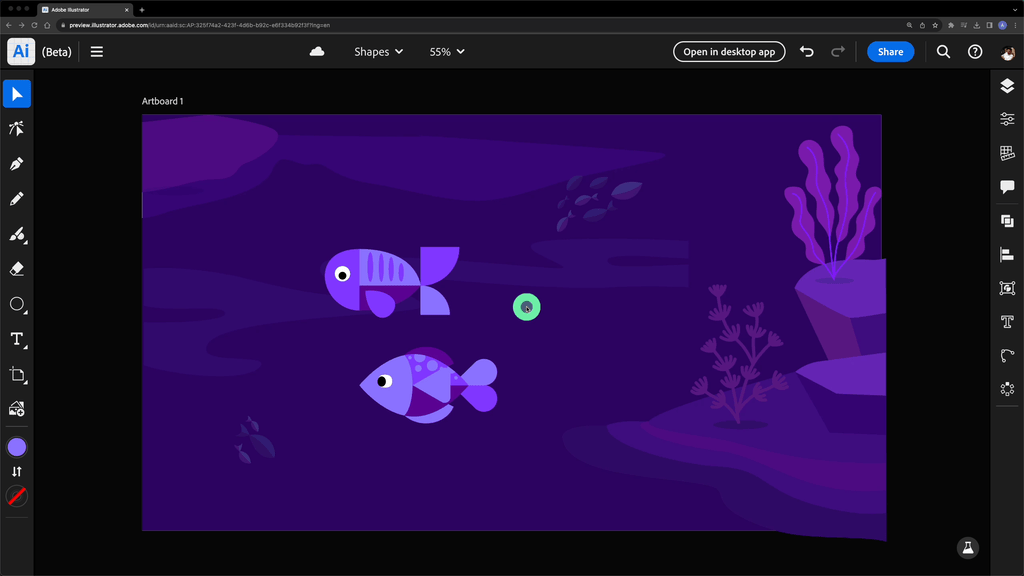
Task: Click the Open in desktop app button
Action: (729, 51)
